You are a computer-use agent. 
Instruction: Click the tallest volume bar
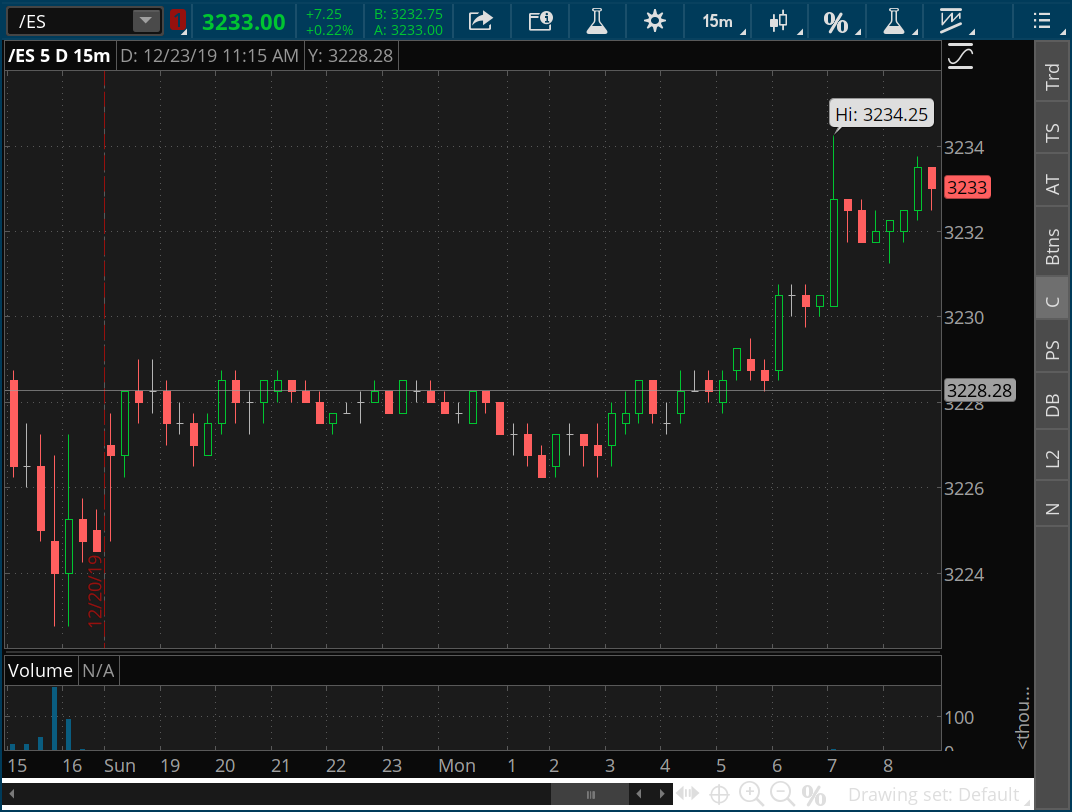pos(55,718)
